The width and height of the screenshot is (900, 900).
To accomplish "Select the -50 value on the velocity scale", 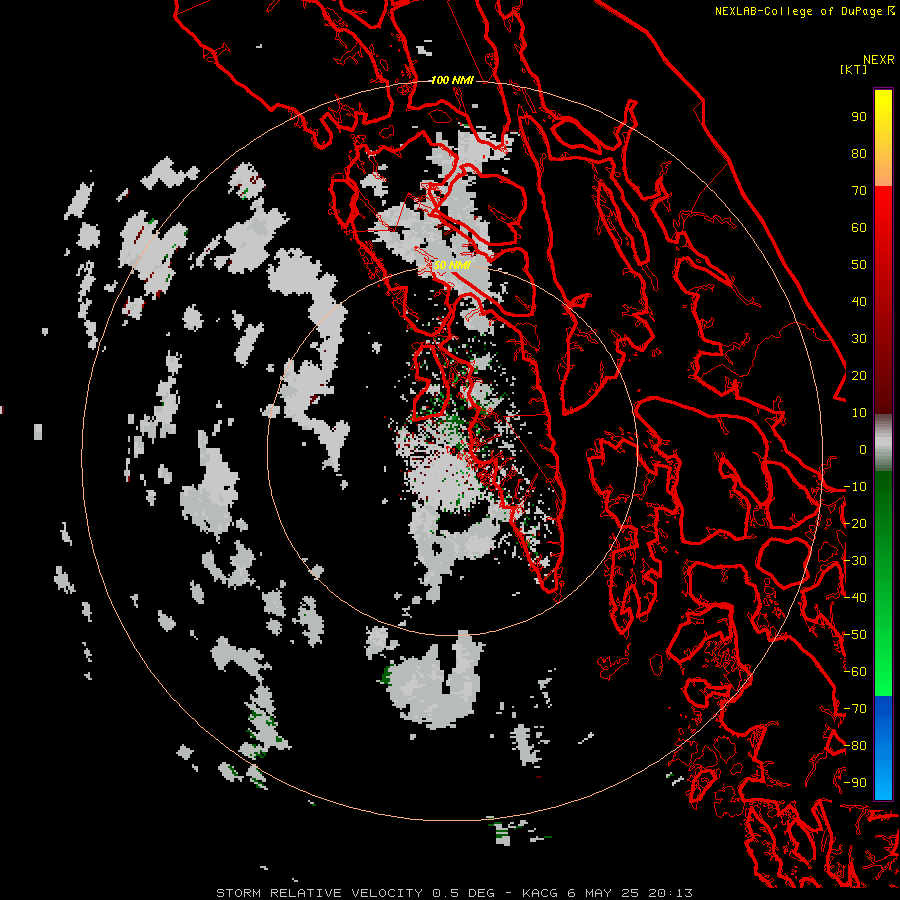I will point(855,635).
